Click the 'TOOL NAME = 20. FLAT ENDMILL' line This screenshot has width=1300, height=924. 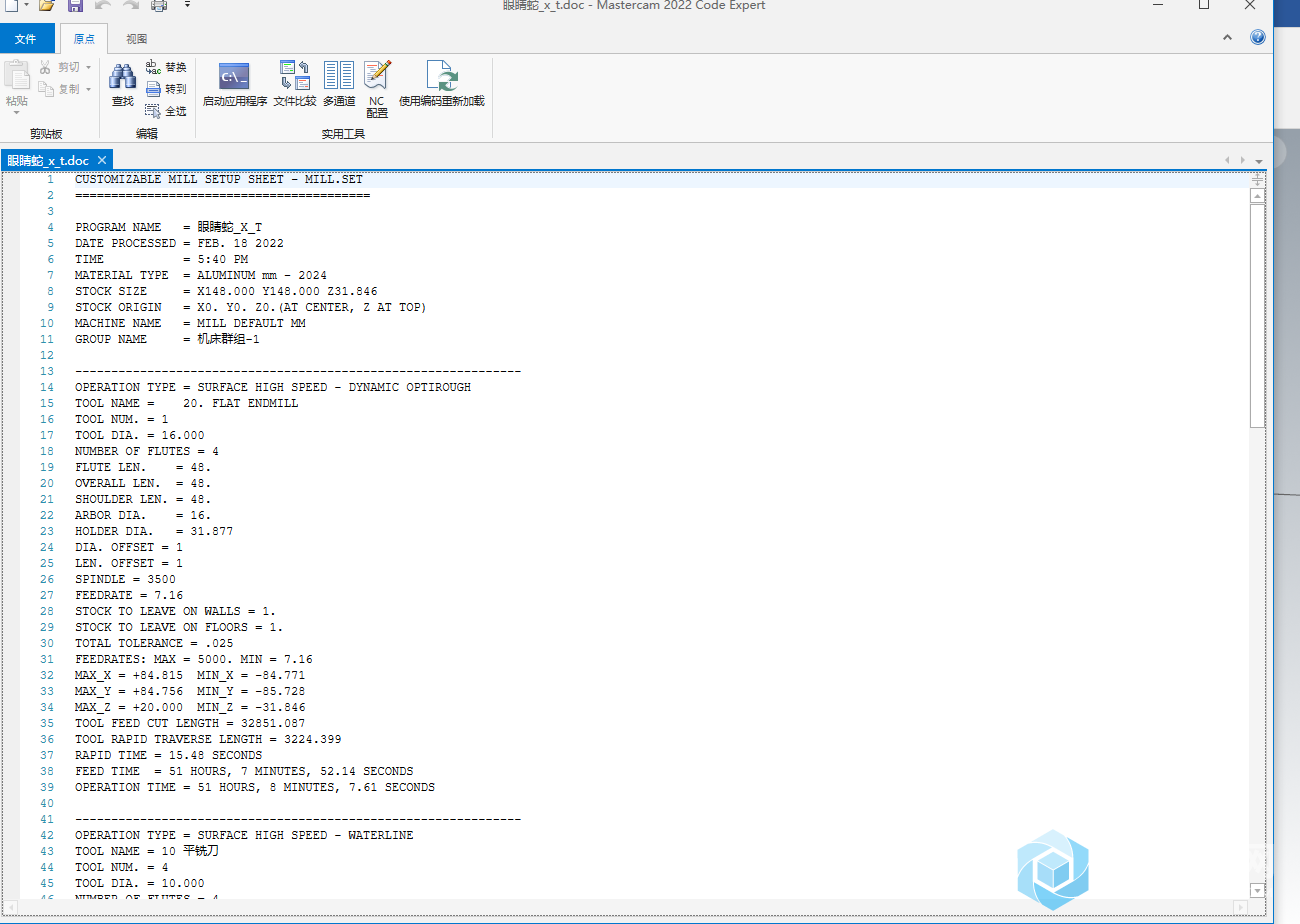click(x=186, y=403)
